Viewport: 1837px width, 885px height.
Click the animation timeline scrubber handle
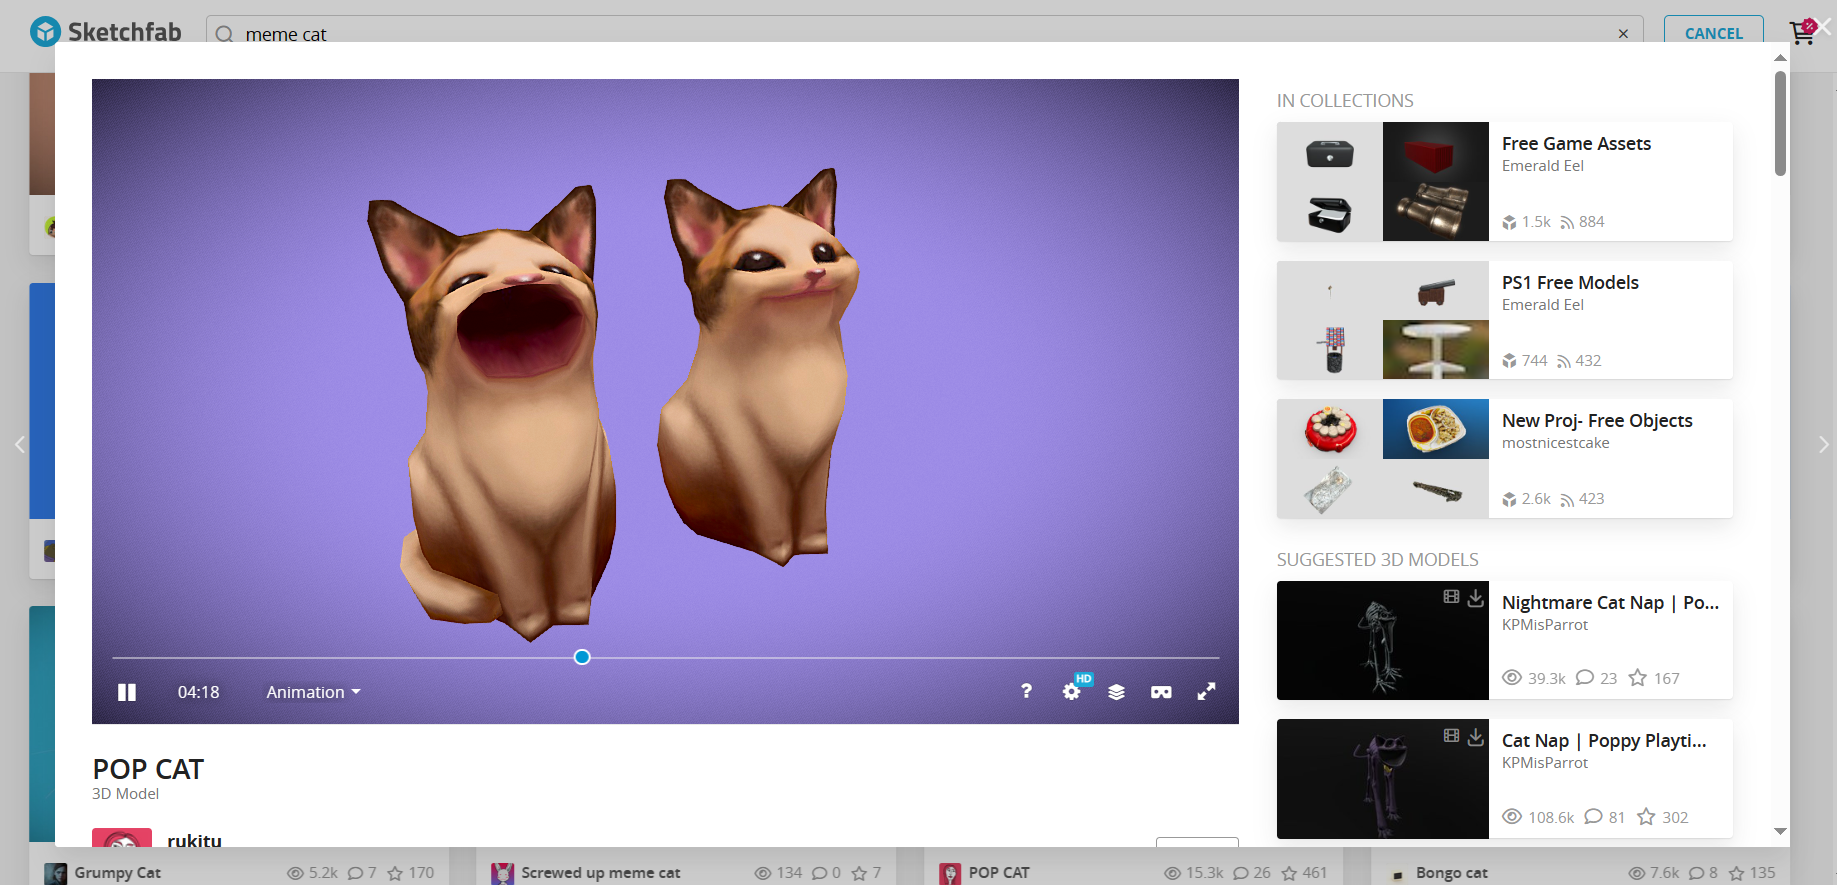tap(582, 657)
